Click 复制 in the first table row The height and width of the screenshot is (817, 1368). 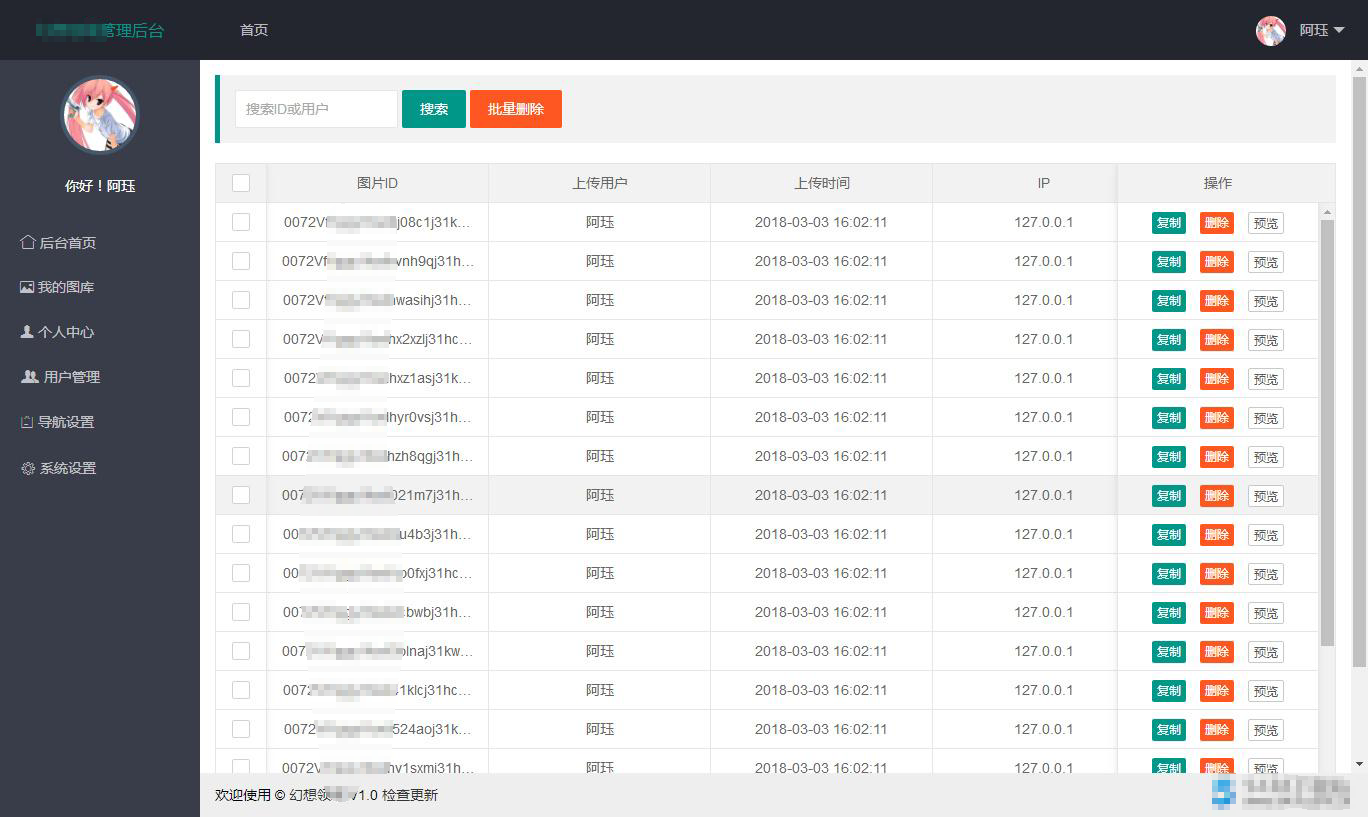1168,223
